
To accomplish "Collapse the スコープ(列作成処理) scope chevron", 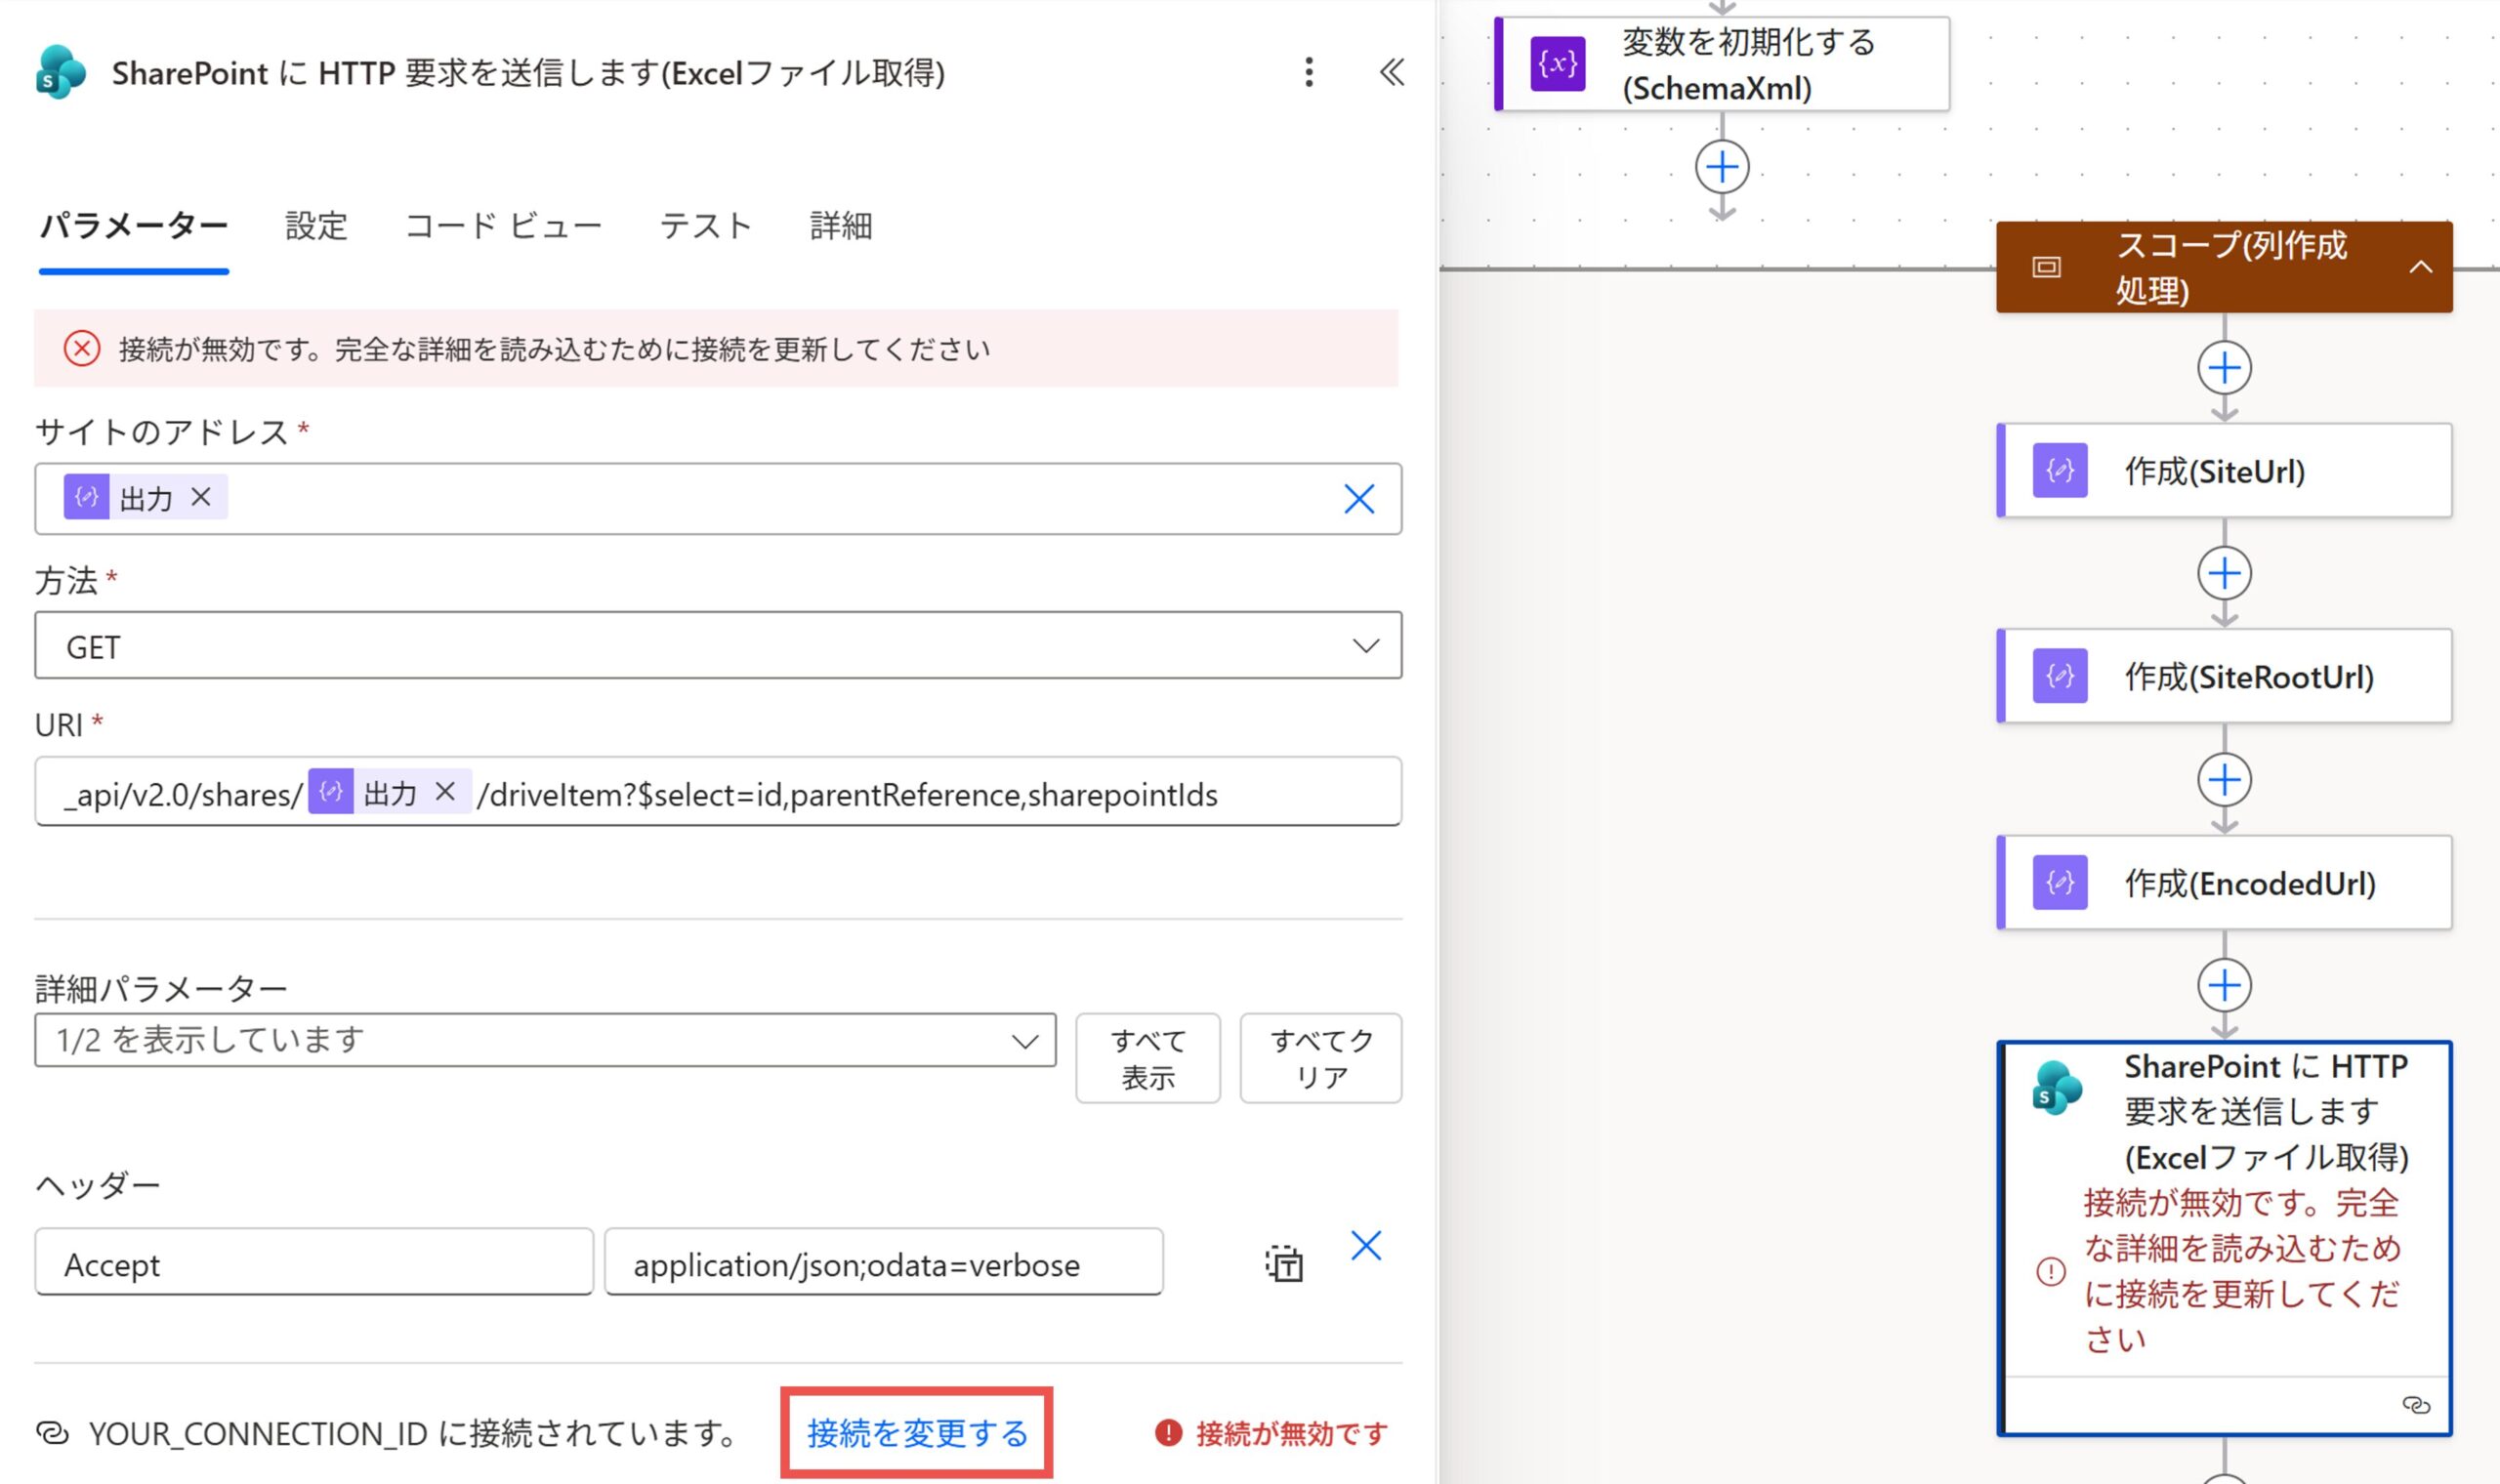I will pos(2421,267).
